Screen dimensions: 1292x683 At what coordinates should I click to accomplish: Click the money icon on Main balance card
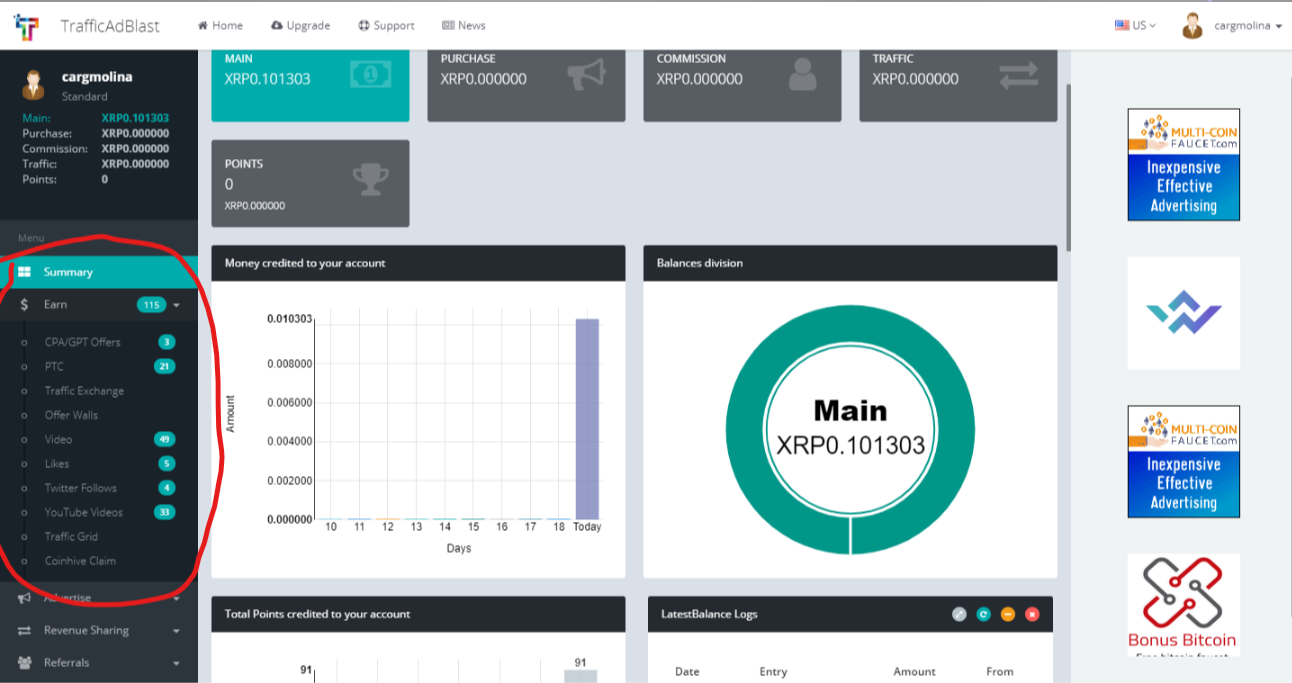click(x=370, y=74)
